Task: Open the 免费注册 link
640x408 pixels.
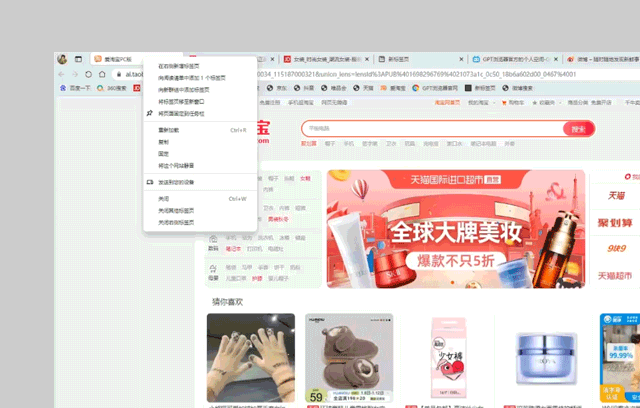Action: (269, 103)
